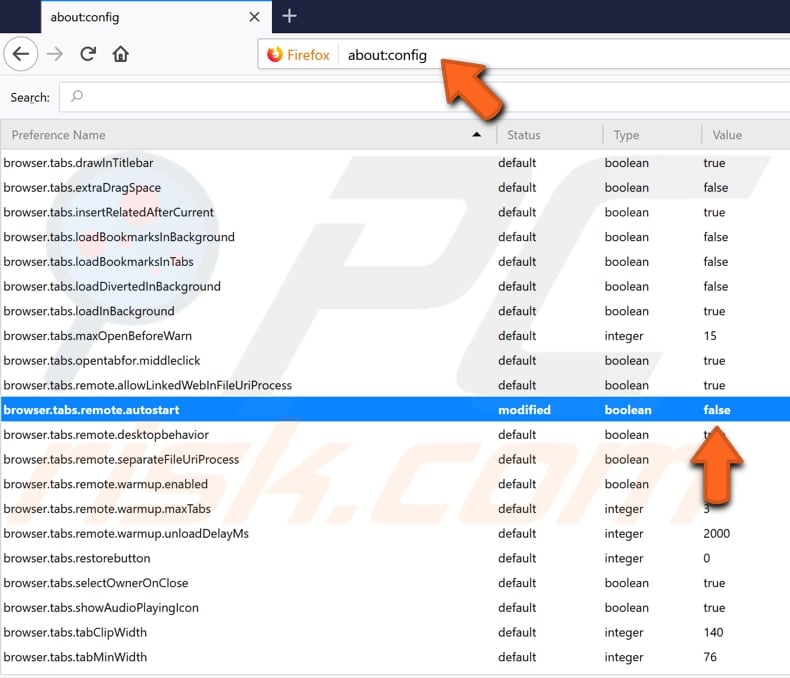Viewport: 790px width, 678px height.
Task: Select browser.tabs.selectOwnerOnClose preference
Action: [x=395, y=582]
